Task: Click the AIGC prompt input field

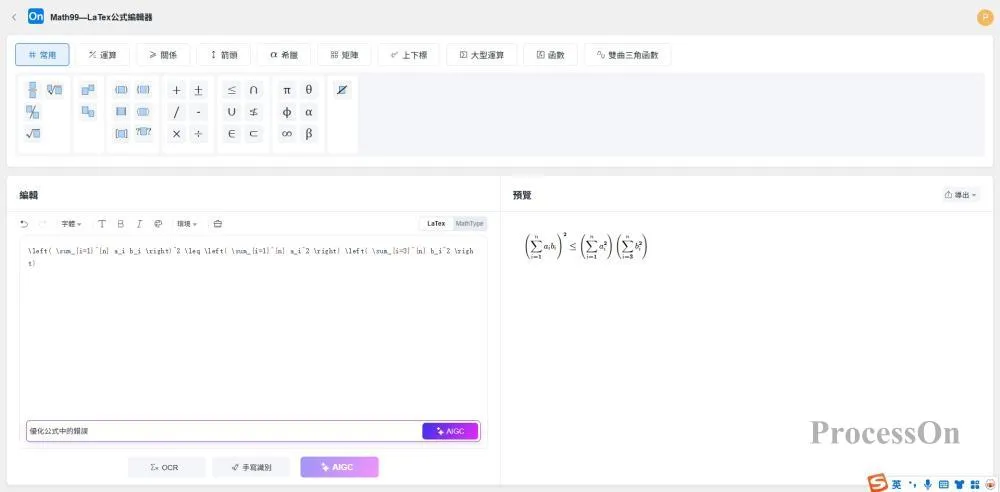Action: (x=222, y=431)
